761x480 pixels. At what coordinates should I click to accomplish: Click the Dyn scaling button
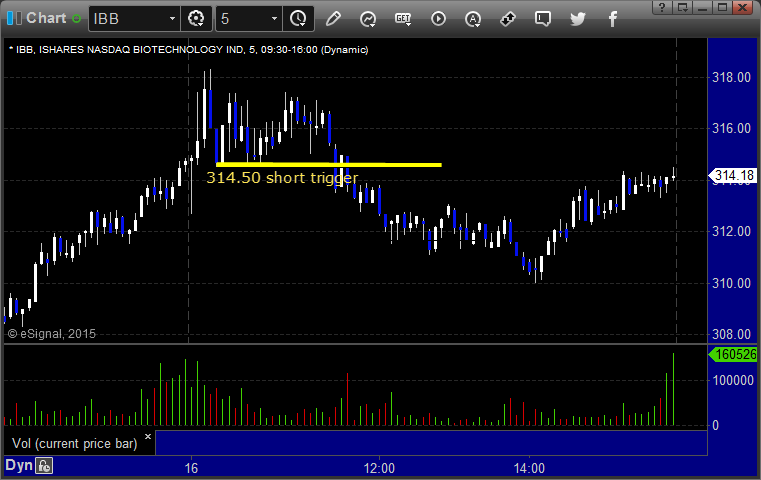pos(19,465)
